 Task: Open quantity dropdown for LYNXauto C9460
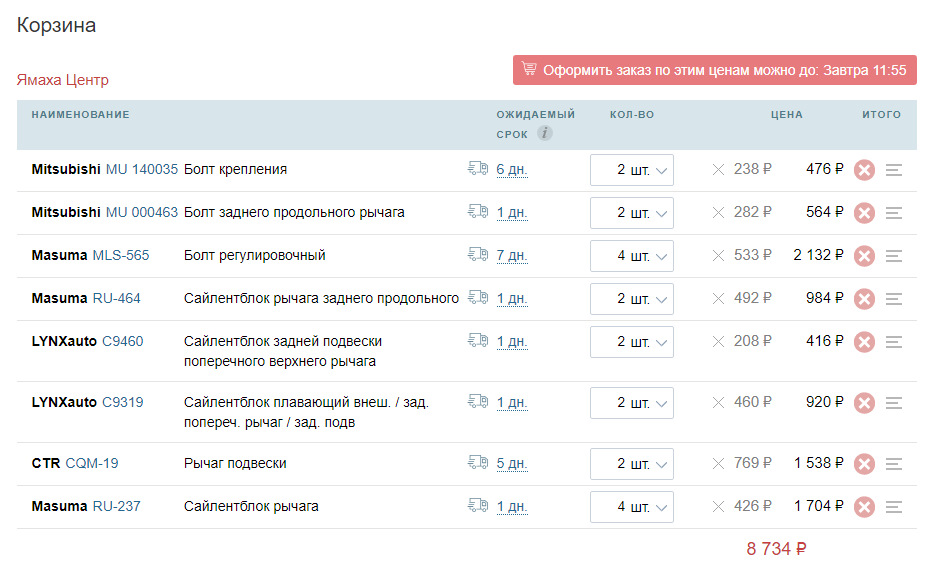(632, 342)
